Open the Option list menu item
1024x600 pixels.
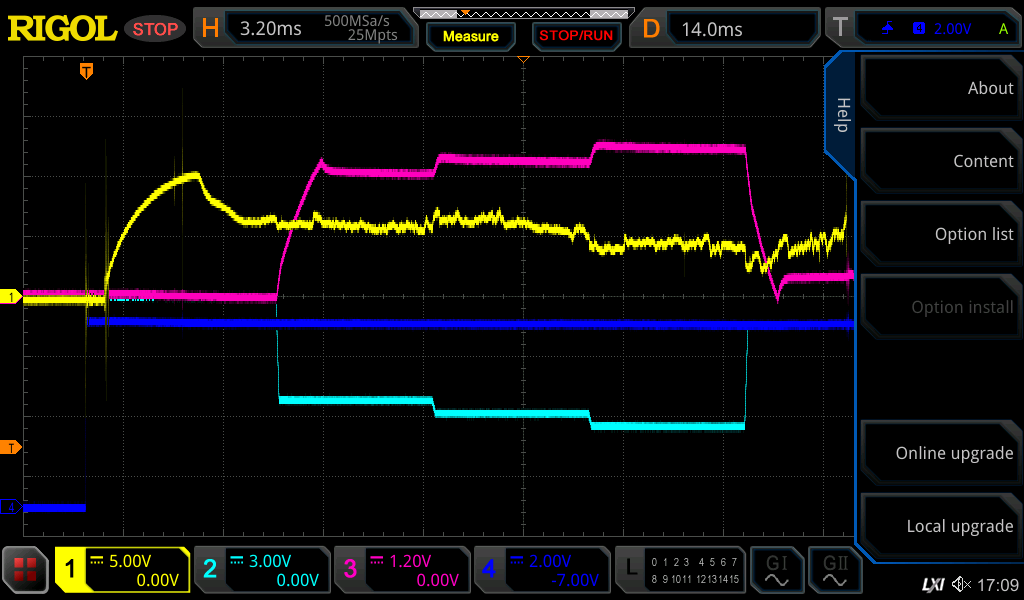click(940, 234)
